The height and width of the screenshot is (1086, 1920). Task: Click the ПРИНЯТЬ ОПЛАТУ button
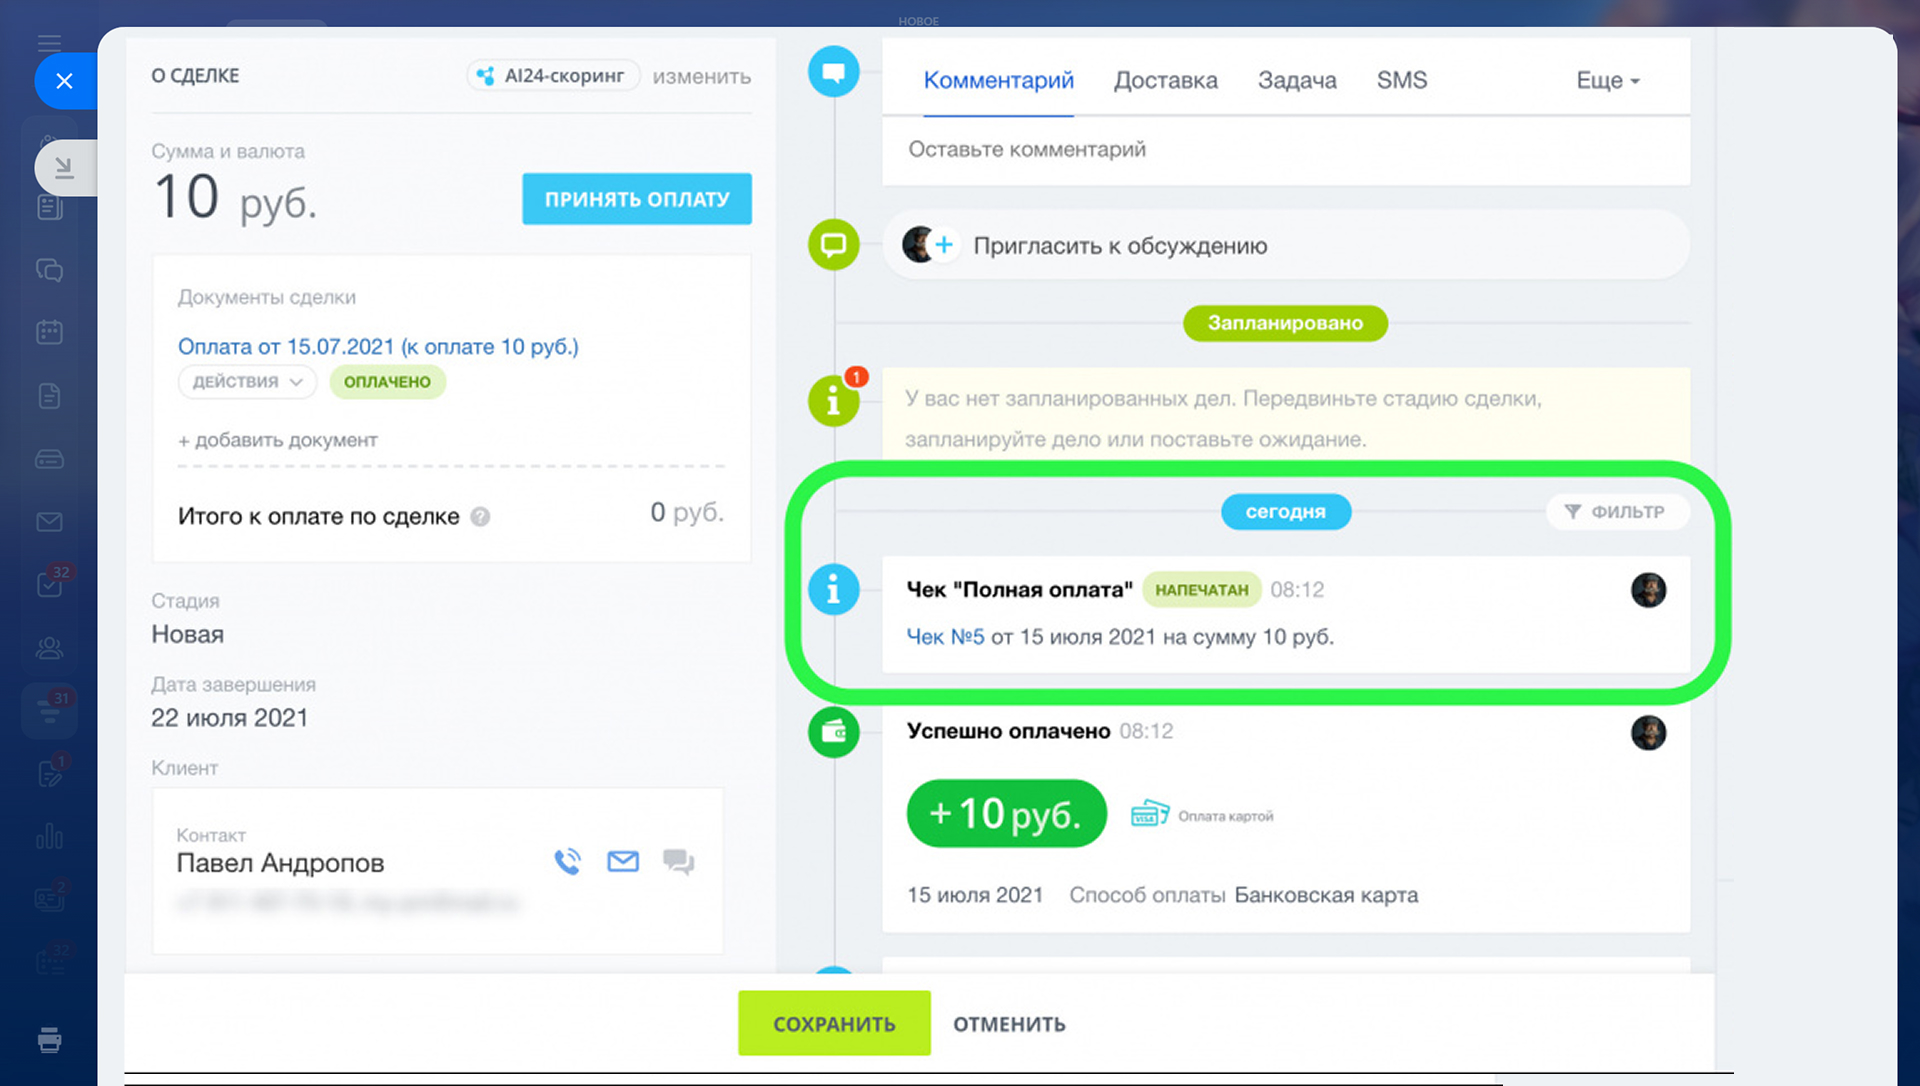pos(637,199)
